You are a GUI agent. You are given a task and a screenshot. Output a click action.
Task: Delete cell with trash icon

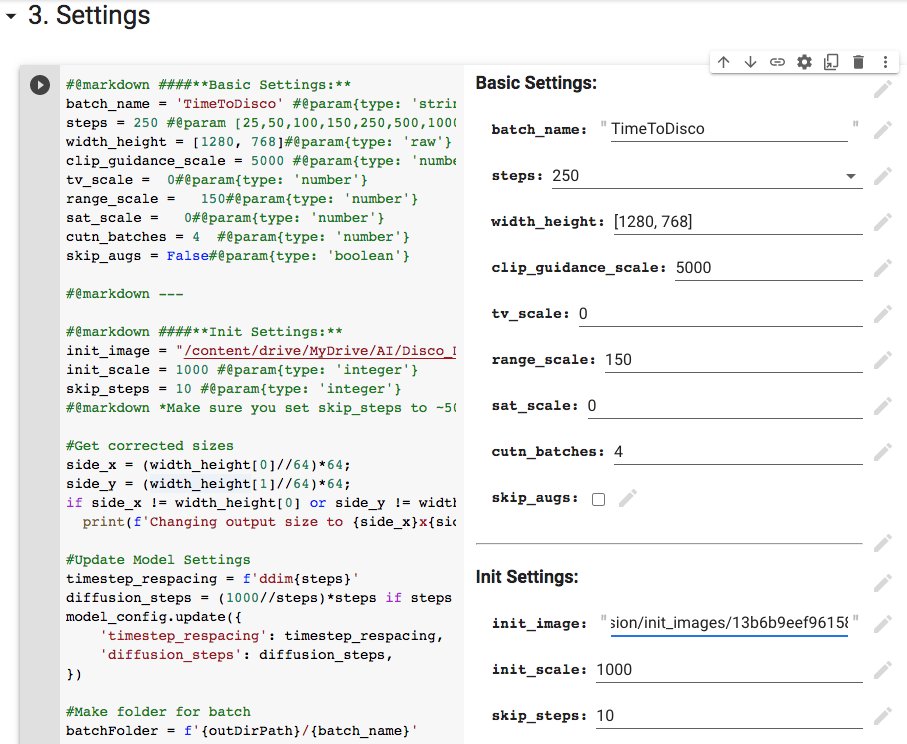click(x=858, y=62)
